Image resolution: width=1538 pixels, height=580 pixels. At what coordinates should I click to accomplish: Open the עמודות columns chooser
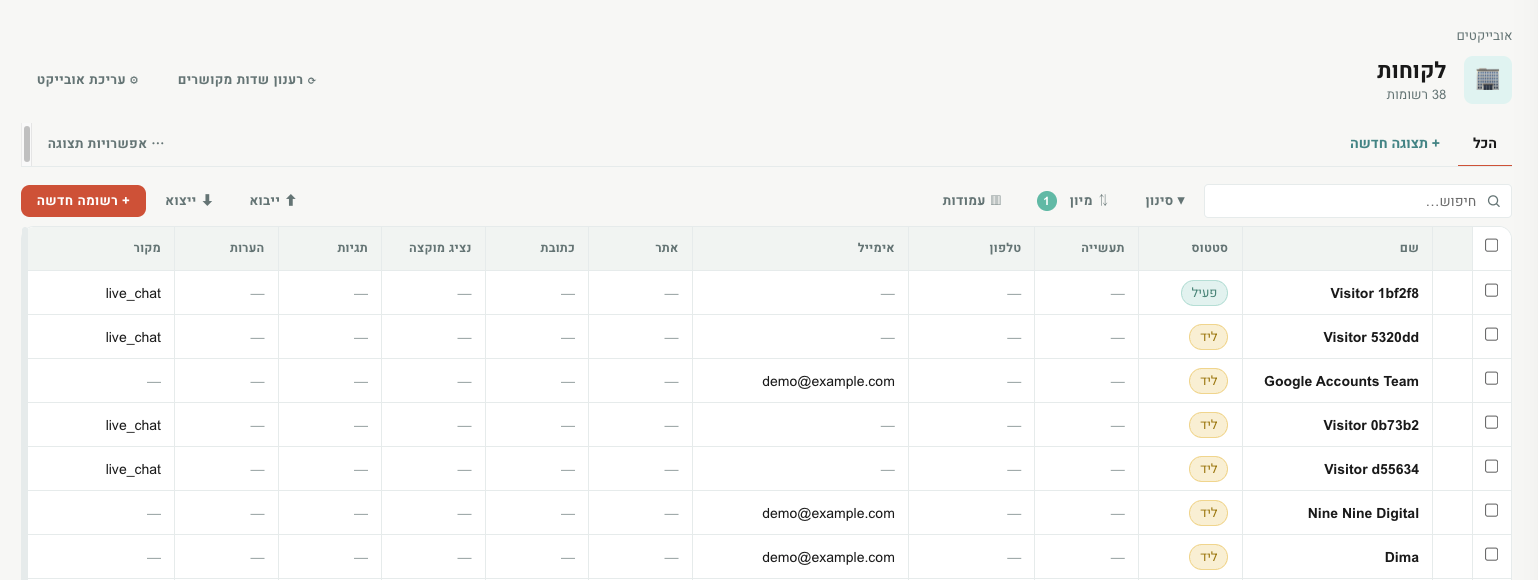pos(971,201)
